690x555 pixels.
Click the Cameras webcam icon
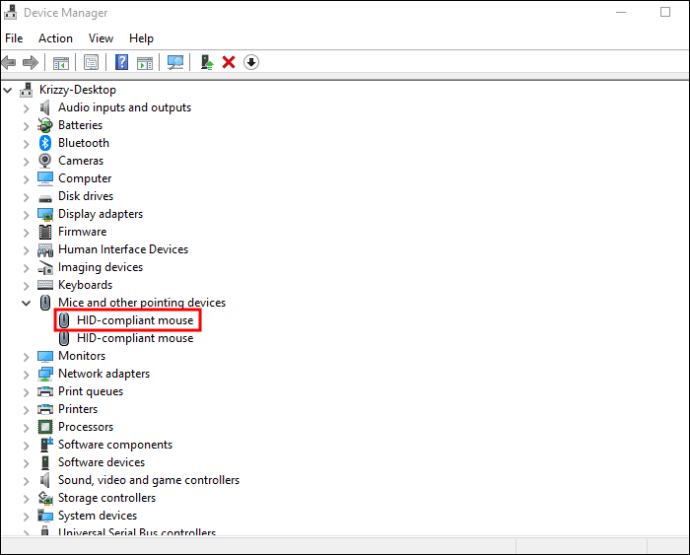click(45, 161)
